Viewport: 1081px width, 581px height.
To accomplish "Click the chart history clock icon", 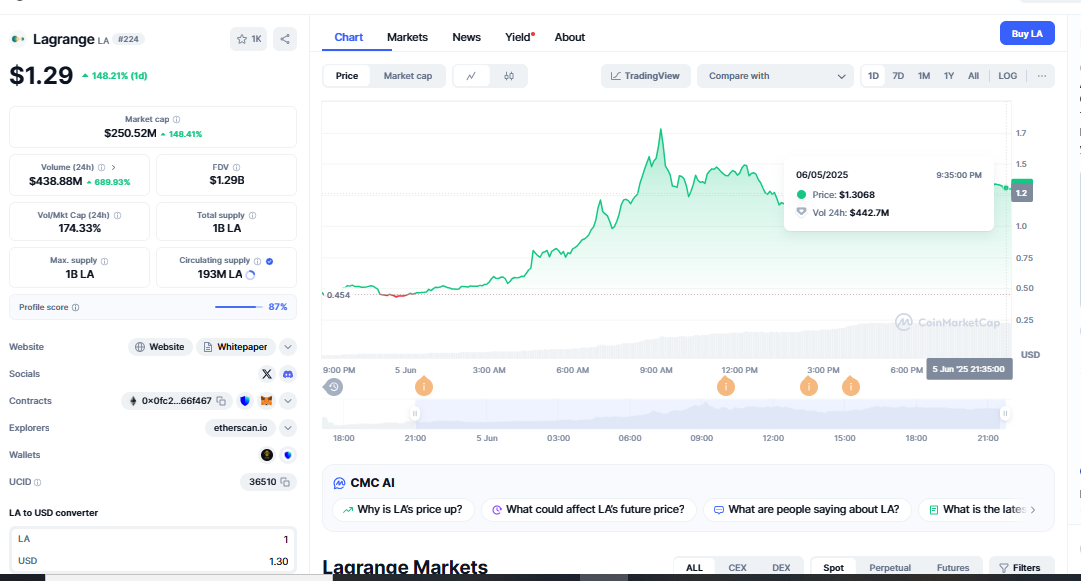I will pos(333,387).
